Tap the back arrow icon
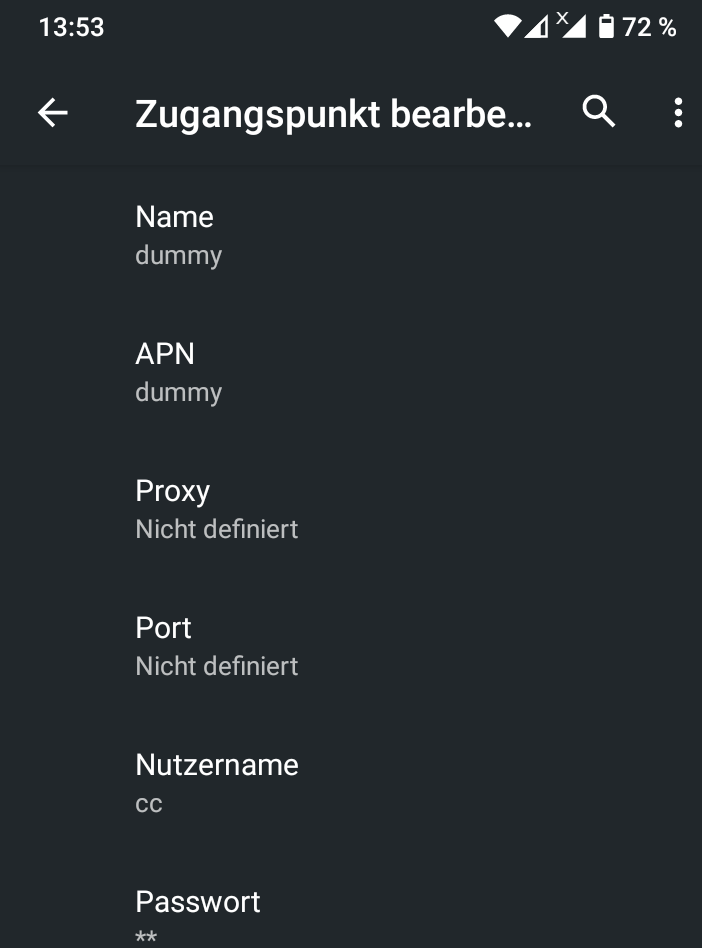Image resolution: width=702 pixels, height=948 pixels. (x=53, y=113)
